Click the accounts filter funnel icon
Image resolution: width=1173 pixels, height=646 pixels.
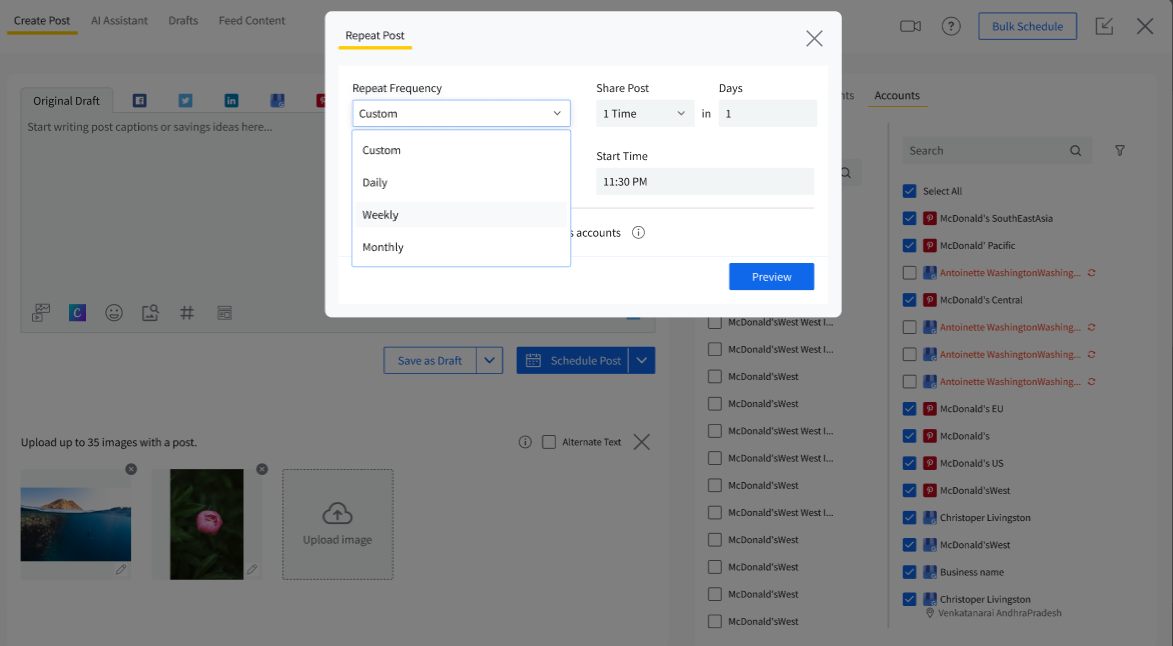pyautogui.click(x=1120, y=151)
